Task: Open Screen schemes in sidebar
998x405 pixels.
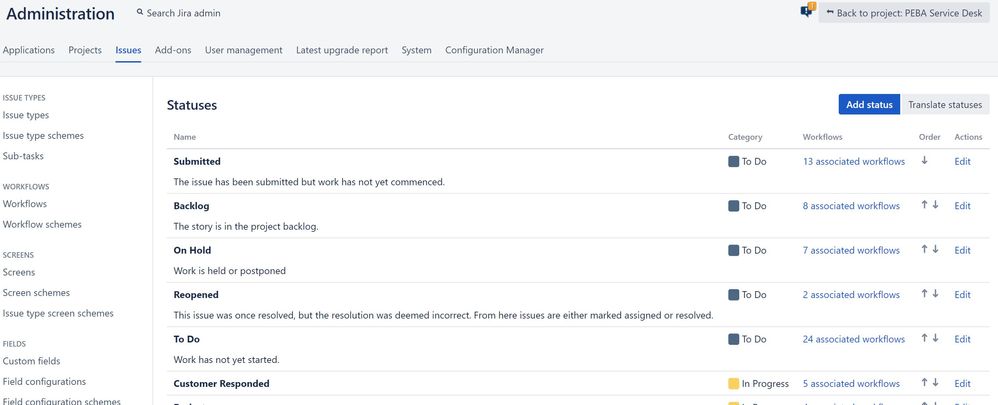Action: click(x=36, y=292)
